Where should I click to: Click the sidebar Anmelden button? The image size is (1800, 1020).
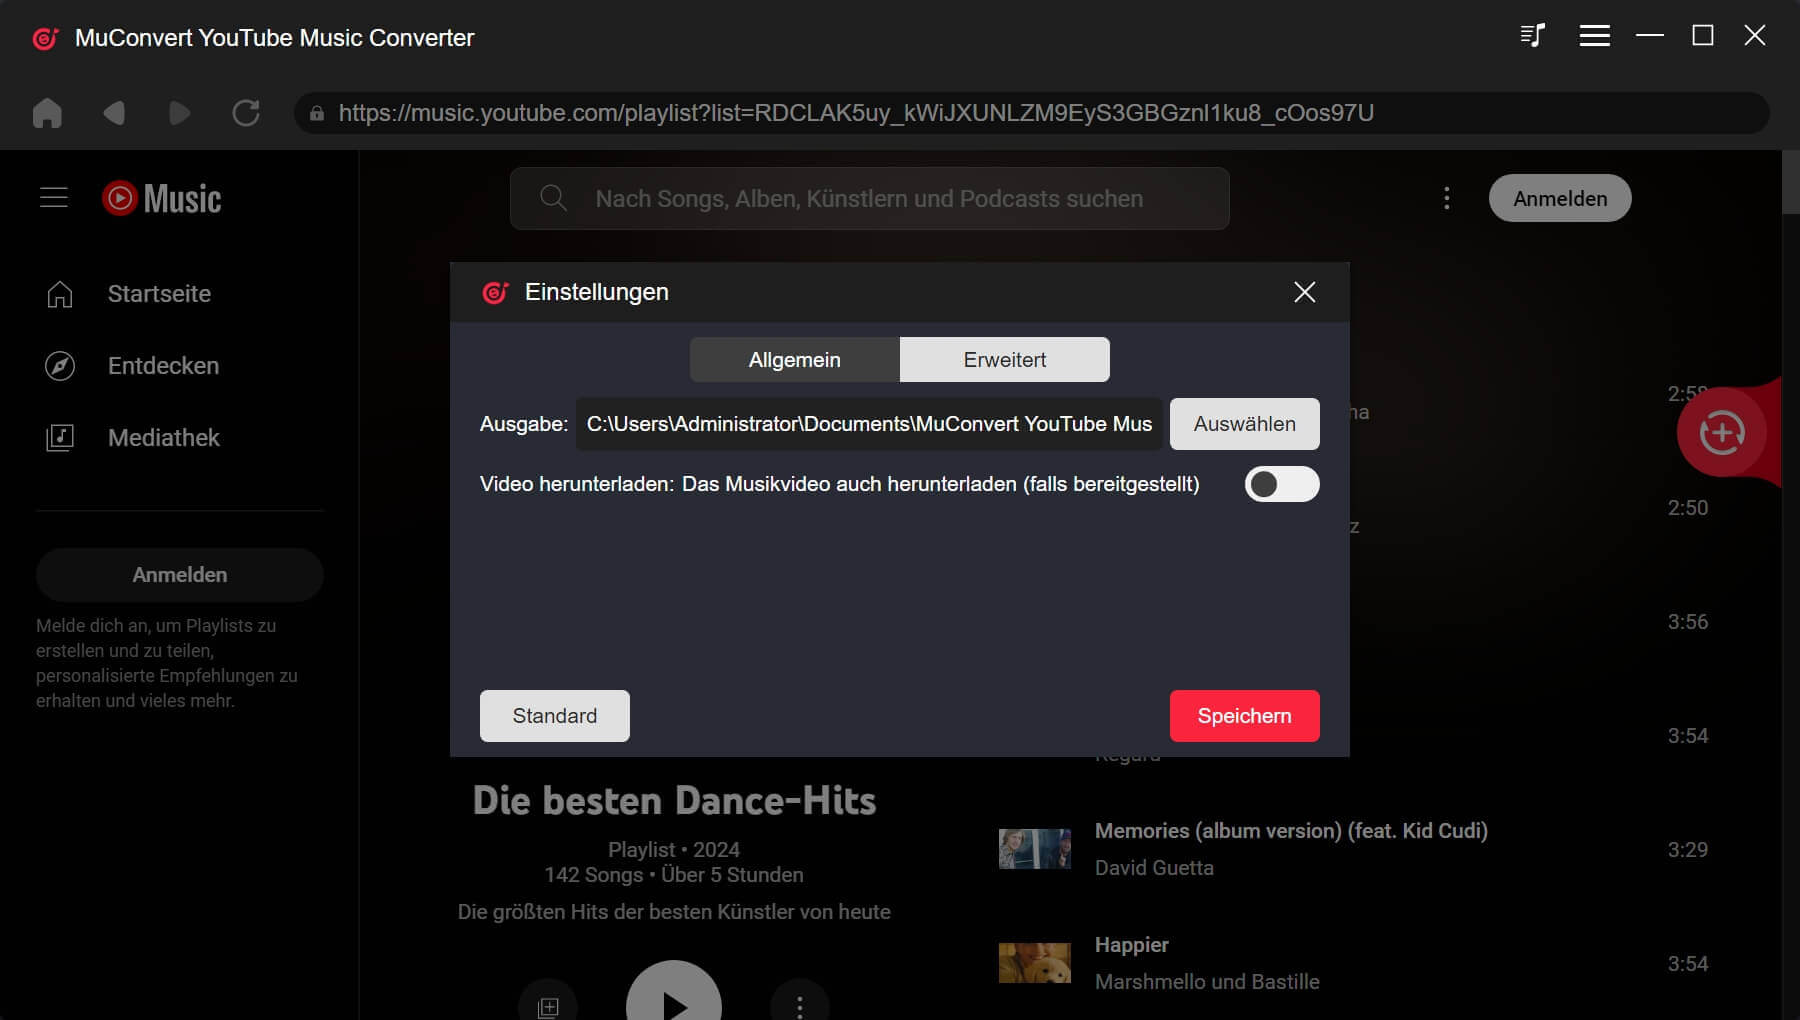click(x=180, y=575)
